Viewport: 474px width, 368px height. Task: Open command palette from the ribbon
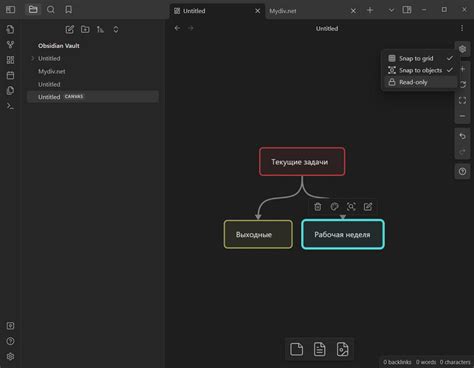(10, 106)
